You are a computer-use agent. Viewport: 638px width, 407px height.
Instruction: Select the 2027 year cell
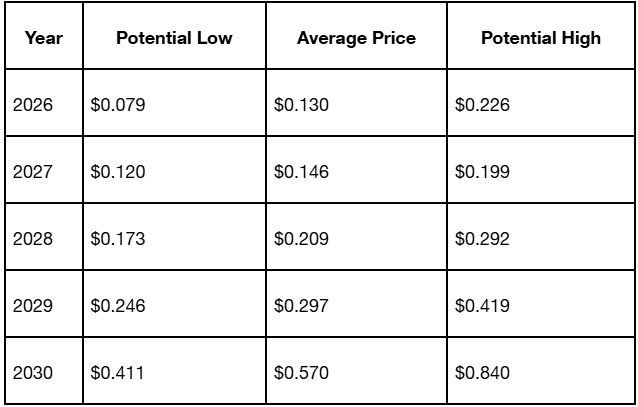click(x=44, y=170)
